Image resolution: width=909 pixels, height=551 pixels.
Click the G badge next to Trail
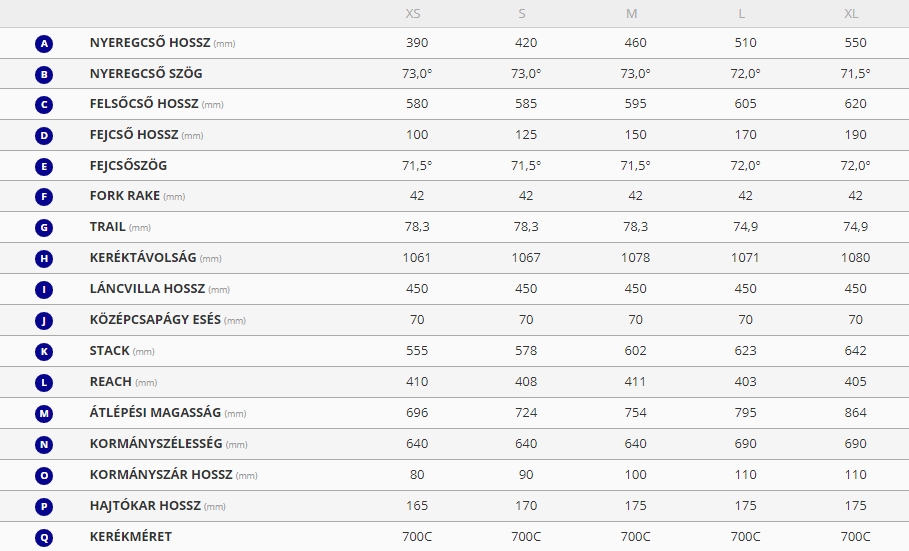click(43, 228)
